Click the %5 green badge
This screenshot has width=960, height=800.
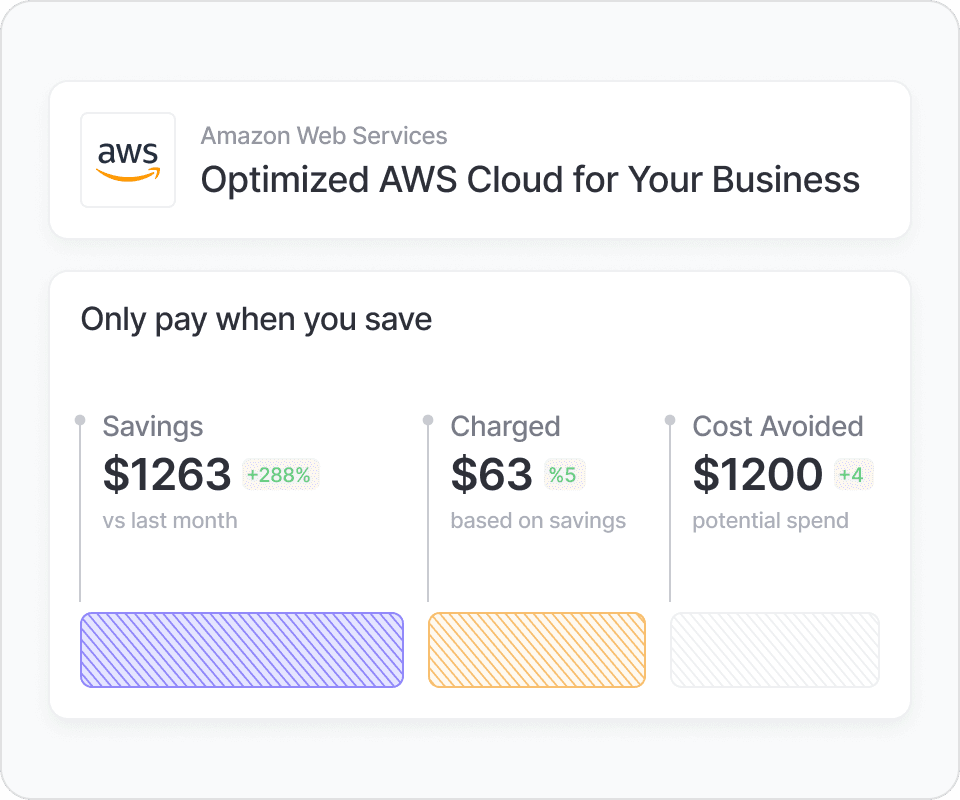pos(562,475)
